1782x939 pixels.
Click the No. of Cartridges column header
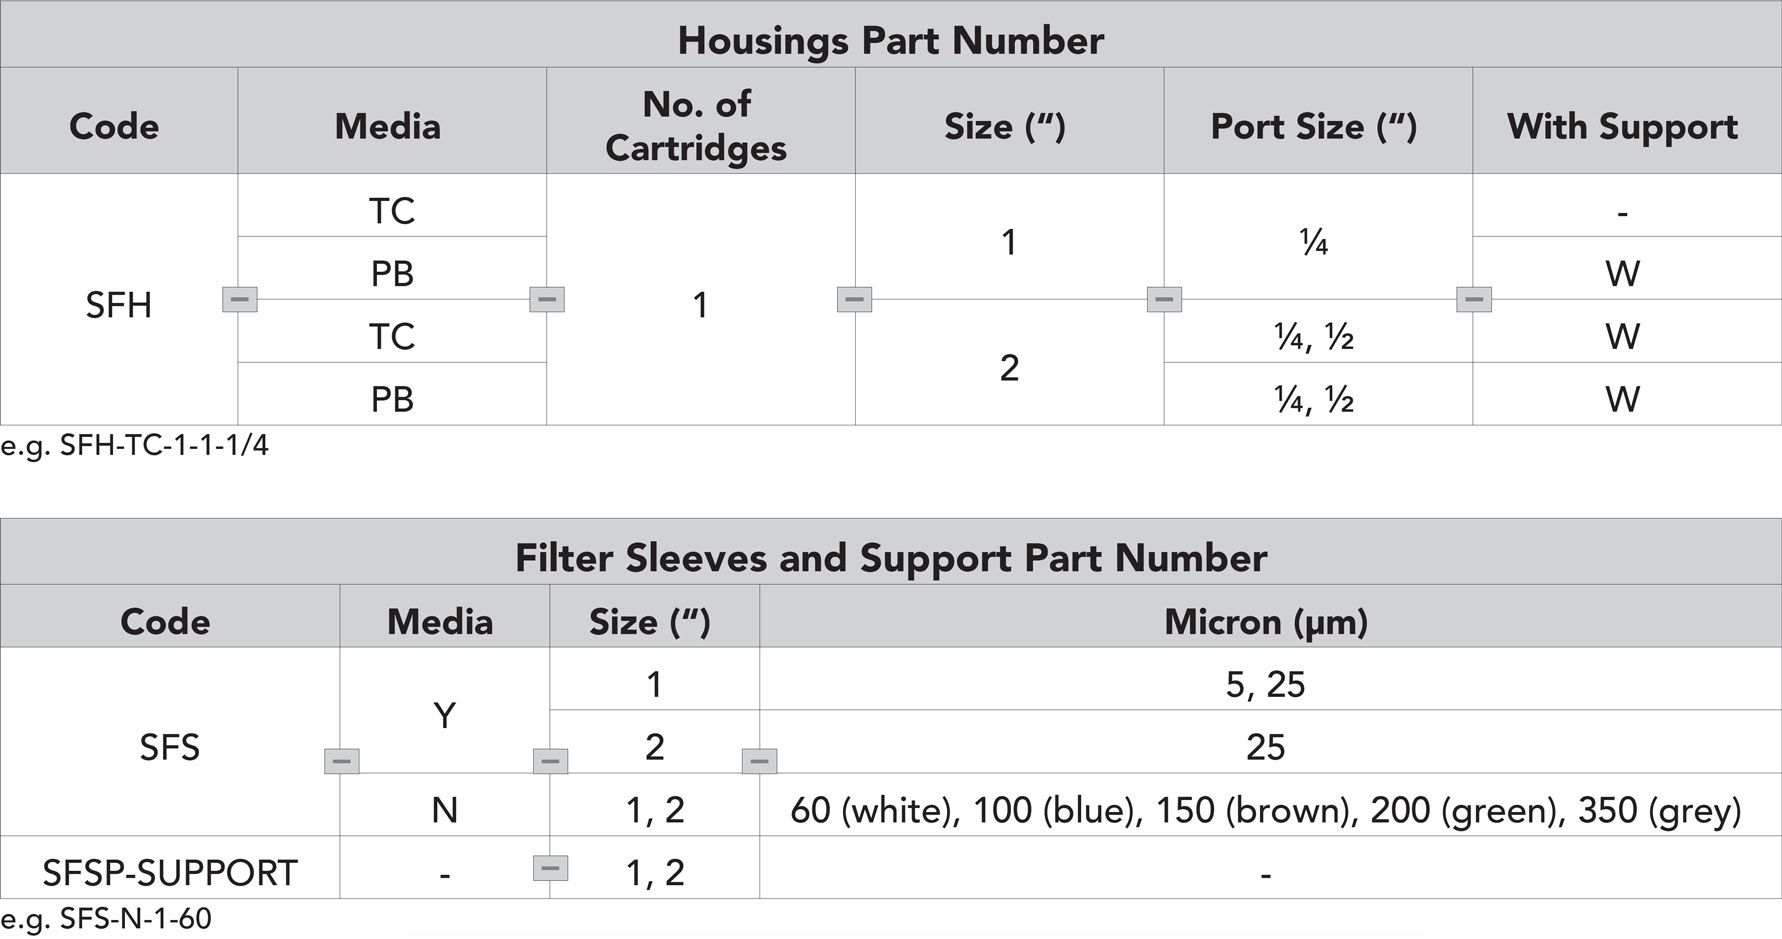[x=697, y=125]
